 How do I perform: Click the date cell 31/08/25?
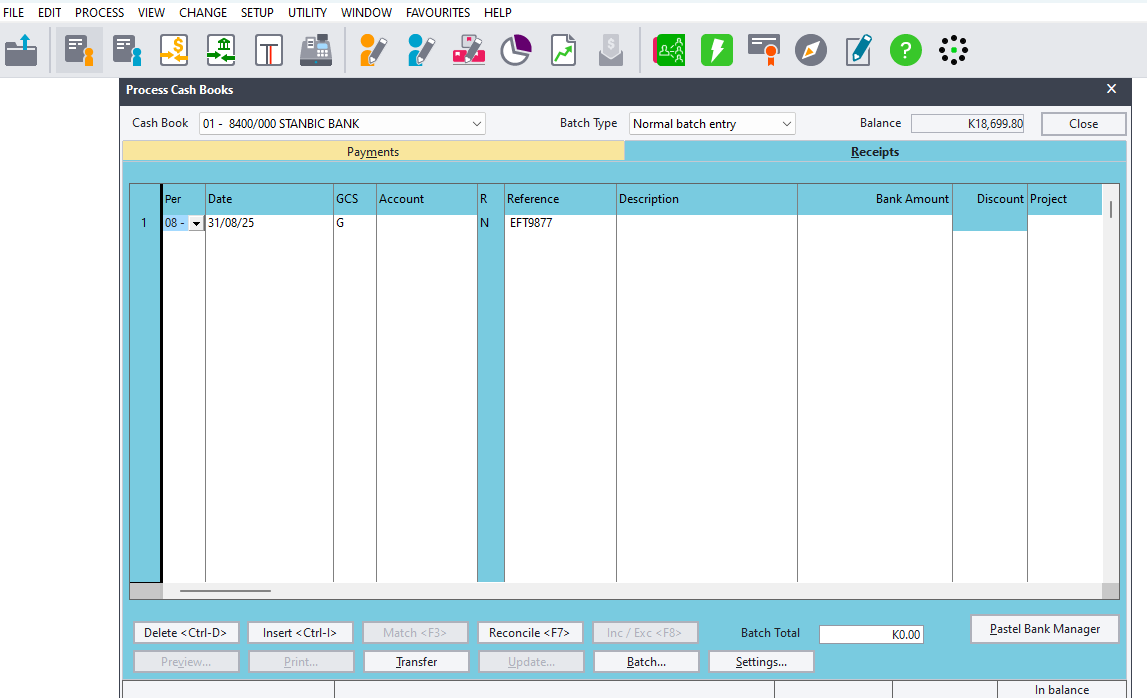(x=269, y=223)
